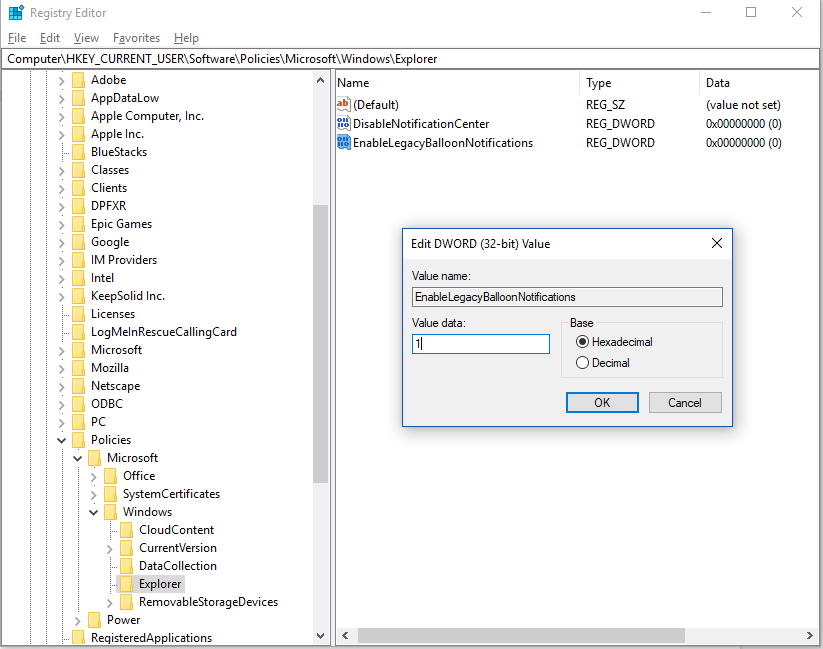Expand the Apple Computer, Inc. key
Screen dimensions: 823x649
(x=61, y=117)
